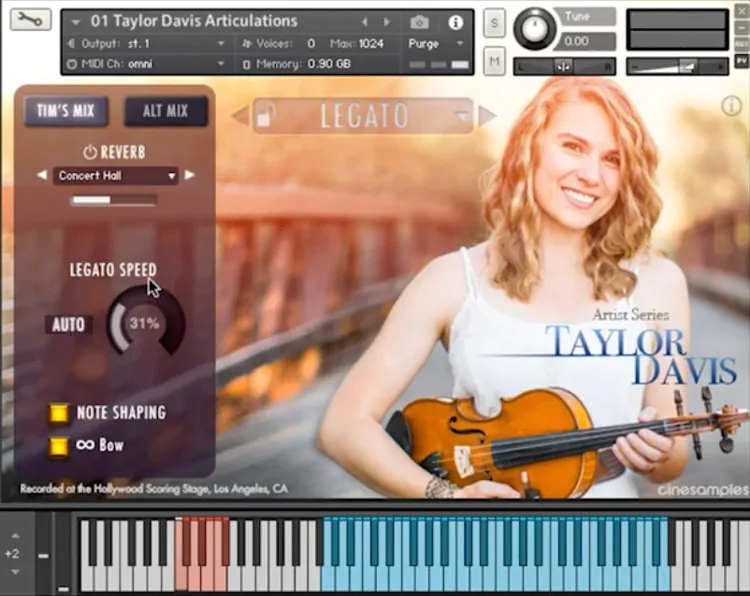Viewport: 750px width, 596px height.
Task: Click the reverb amount slider
Action: [113, 200]
